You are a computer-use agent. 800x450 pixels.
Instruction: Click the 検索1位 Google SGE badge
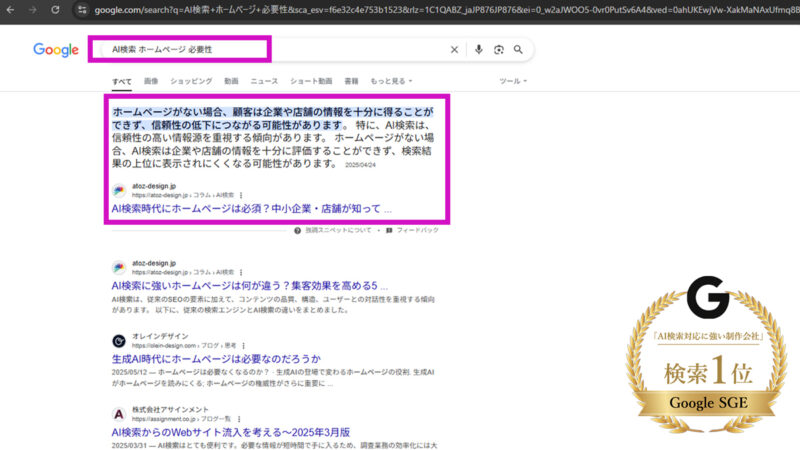[707, 355]
